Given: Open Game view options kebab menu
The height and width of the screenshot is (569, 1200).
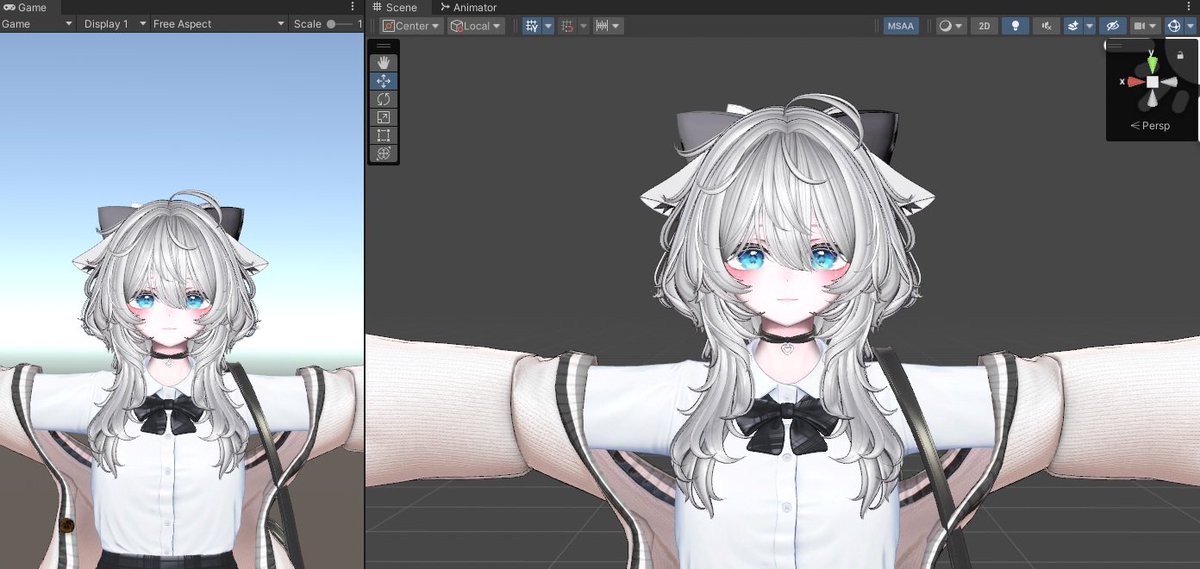Looking at the screenshot, I should coord(352,7).
